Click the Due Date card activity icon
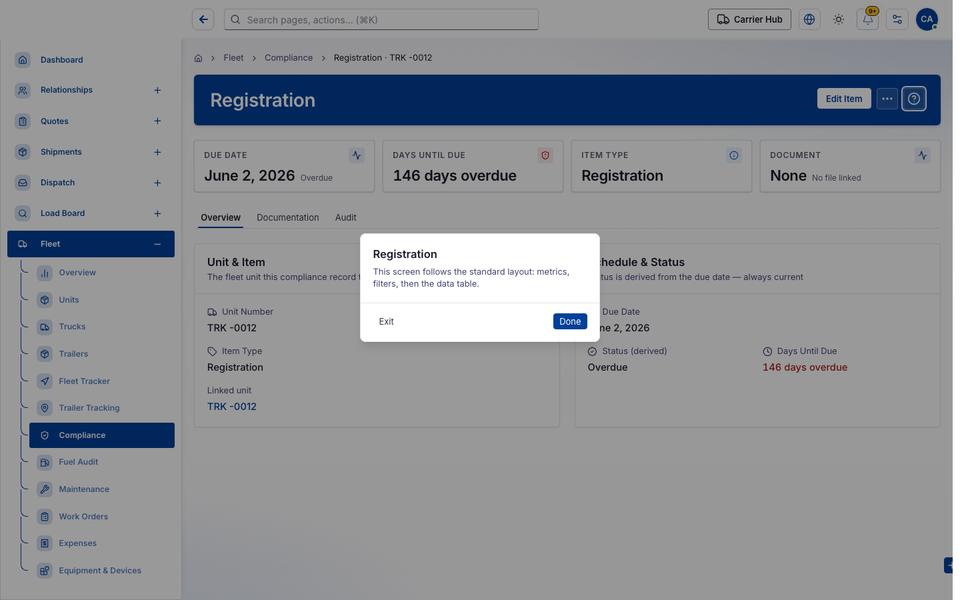960x600 pixels. tap(356, 156)
